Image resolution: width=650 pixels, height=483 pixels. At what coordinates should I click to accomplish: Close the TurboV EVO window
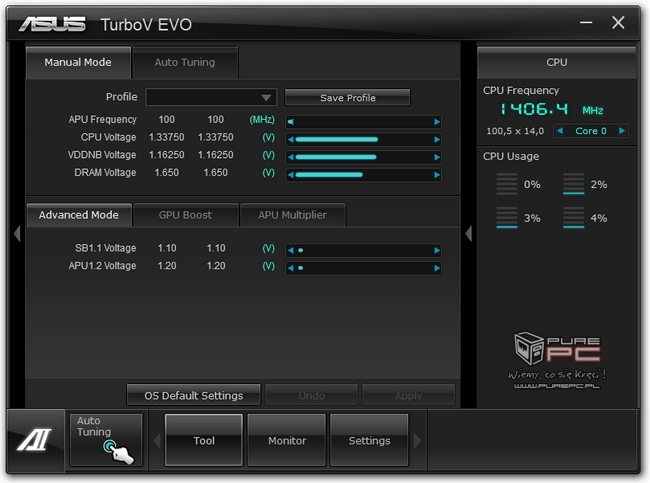click(x=618, y=22)
